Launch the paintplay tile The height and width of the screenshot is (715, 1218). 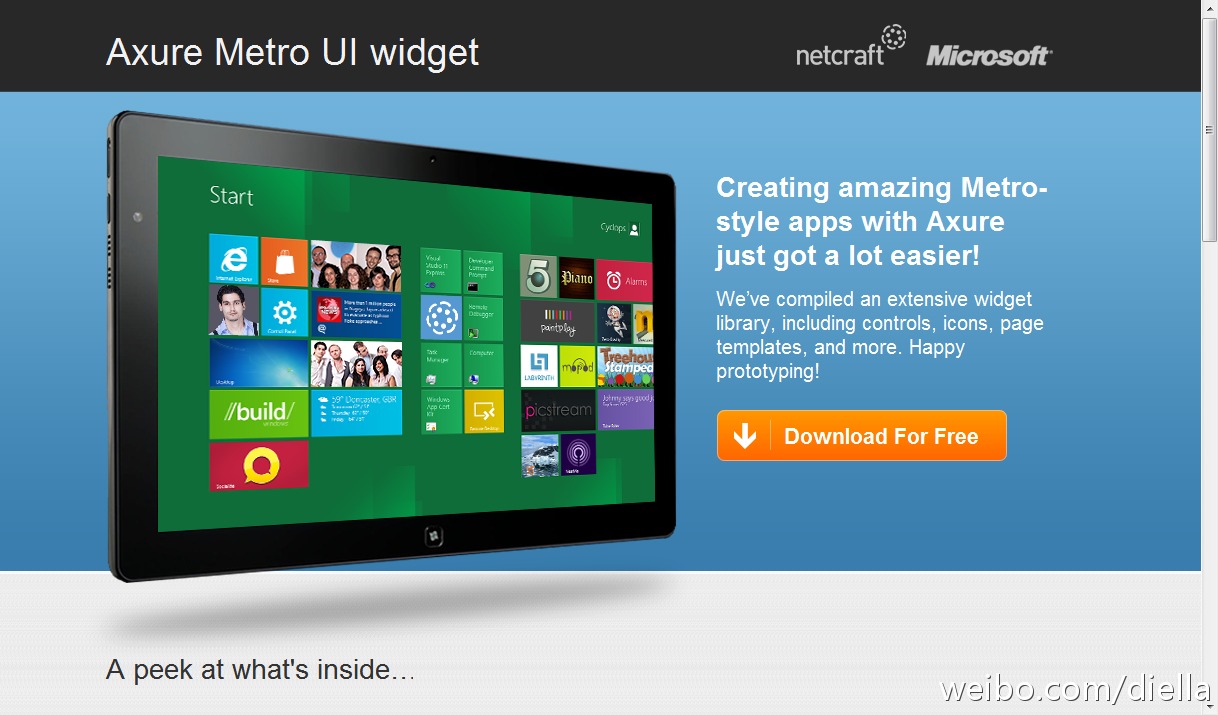tap(558, 322)
